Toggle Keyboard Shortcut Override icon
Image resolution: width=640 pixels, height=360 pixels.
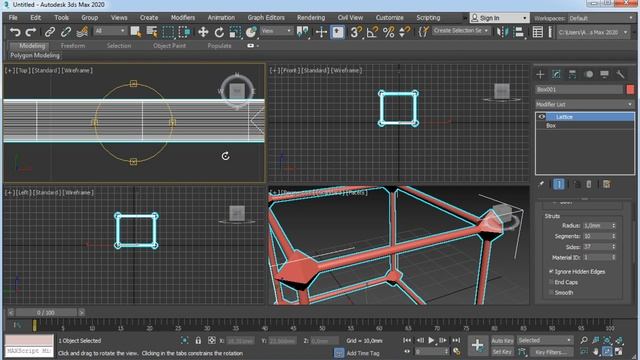[x=338, y=32]
